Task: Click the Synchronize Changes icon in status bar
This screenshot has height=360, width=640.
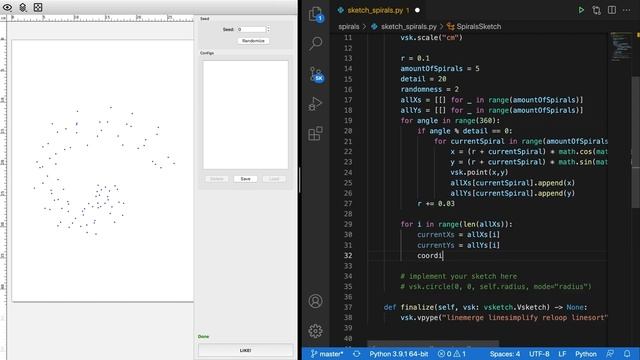Action: 356,354
